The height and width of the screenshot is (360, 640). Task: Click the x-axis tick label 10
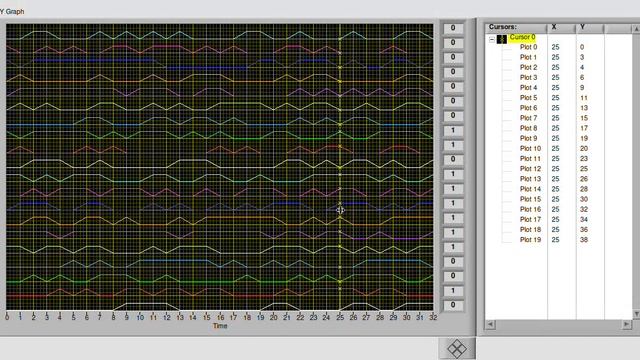tap(140, 317)
